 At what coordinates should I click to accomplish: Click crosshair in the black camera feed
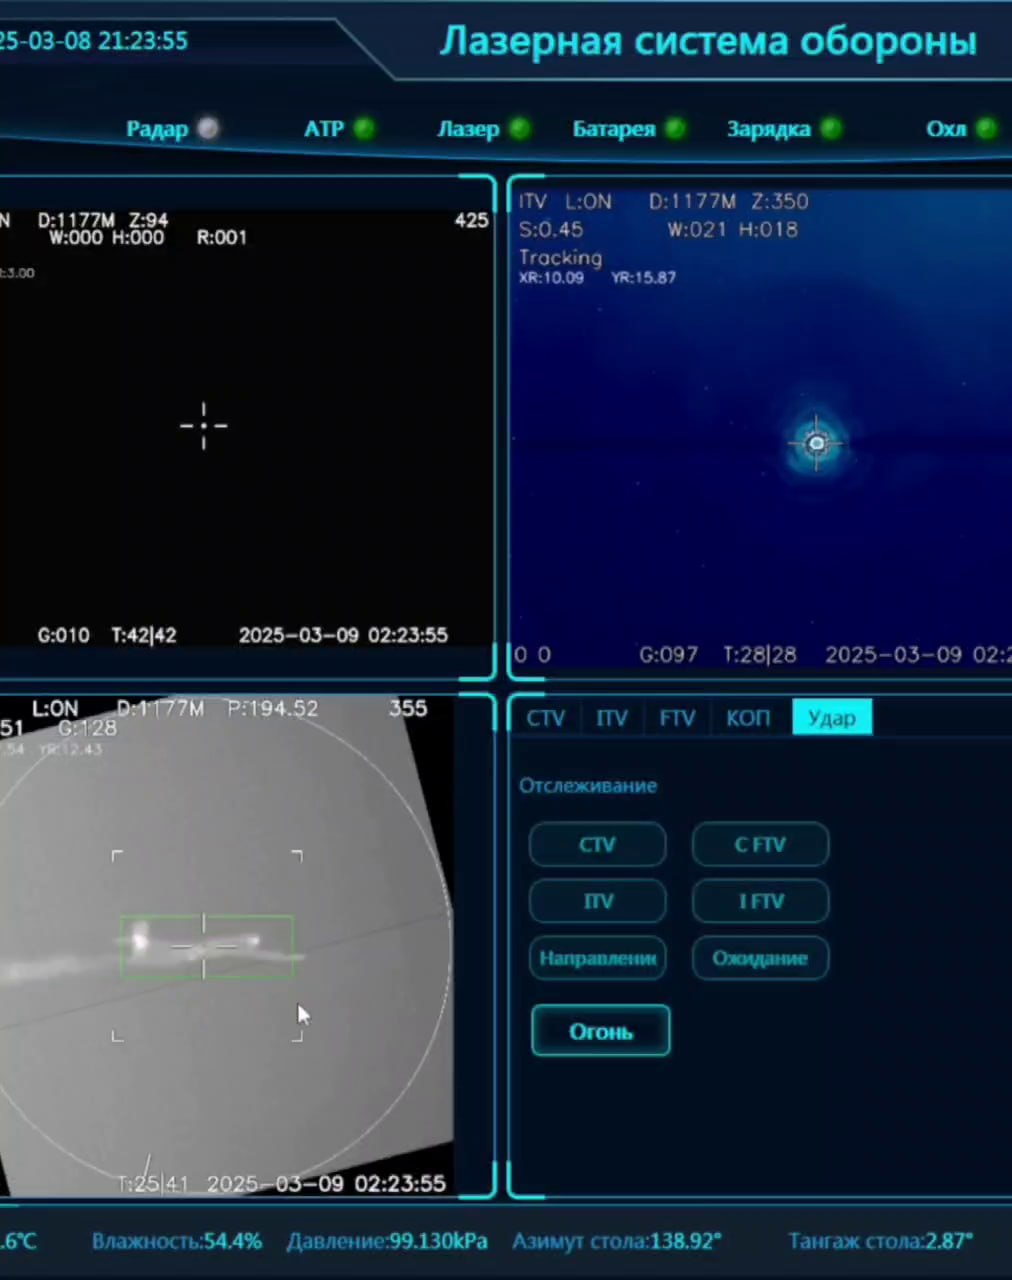coord(204,426)
